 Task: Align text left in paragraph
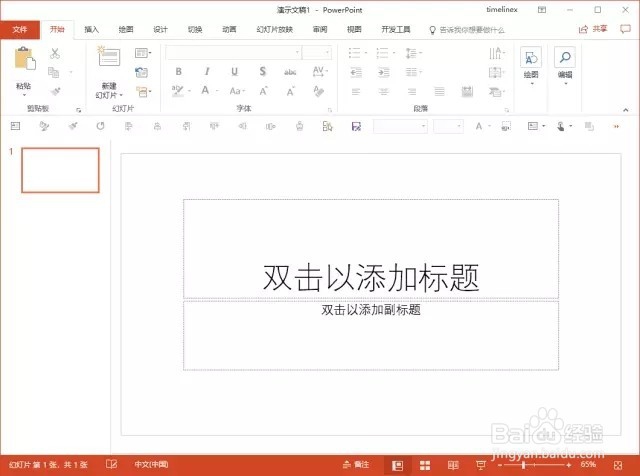[x=356, y=91]
